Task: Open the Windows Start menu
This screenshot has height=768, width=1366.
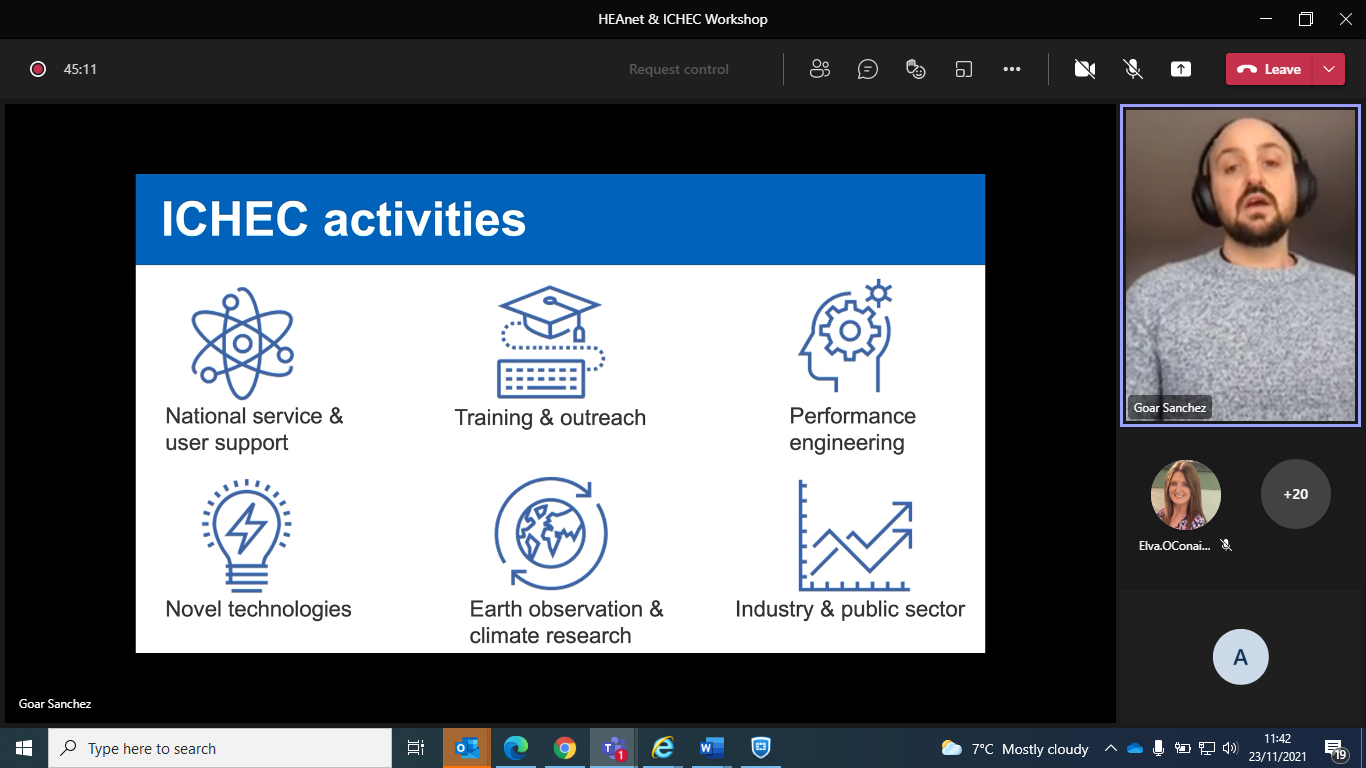Action: click(x=24, y=748)
